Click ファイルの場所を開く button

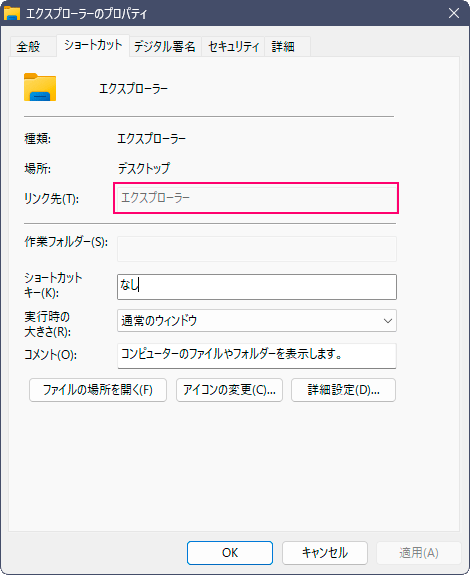[x=98, y=390]
